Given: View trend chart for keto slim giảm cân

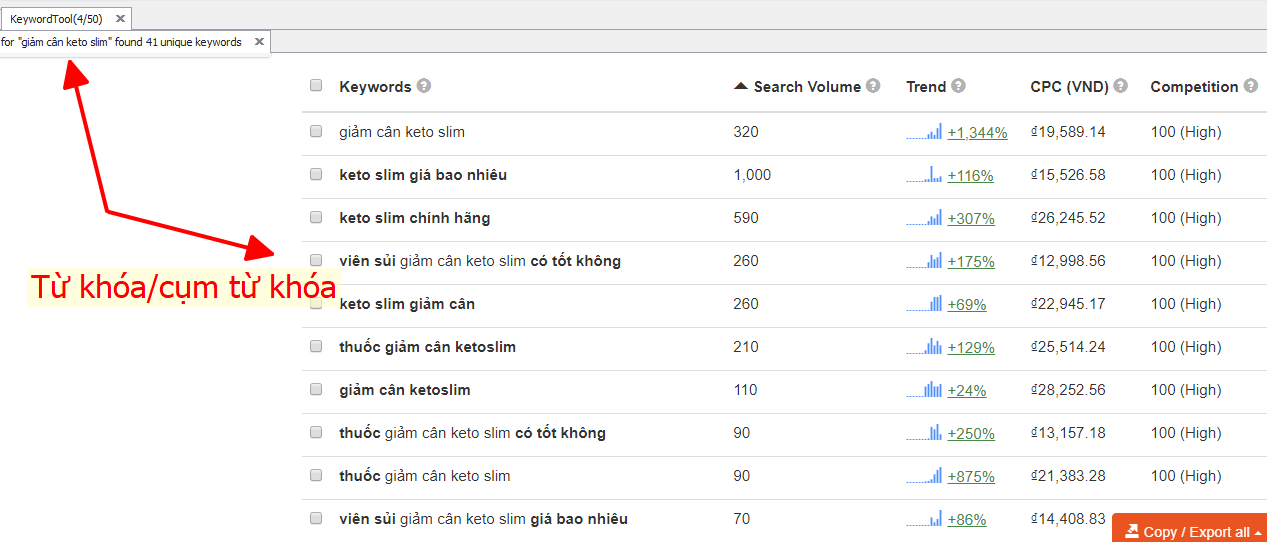Looking at the screenshot, I should 924,304.
